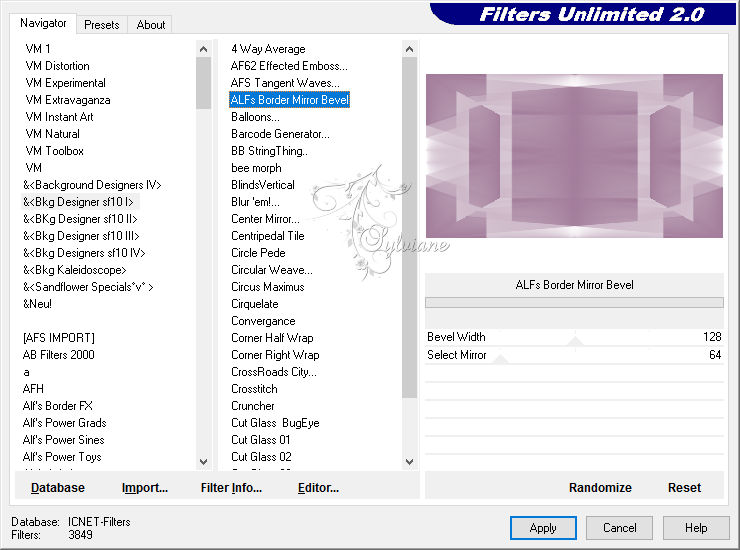Image resolution: width=740 pixels, height=550 pixels.
Task: Click the category list scrollbar thumb
Action: point(203,83)
